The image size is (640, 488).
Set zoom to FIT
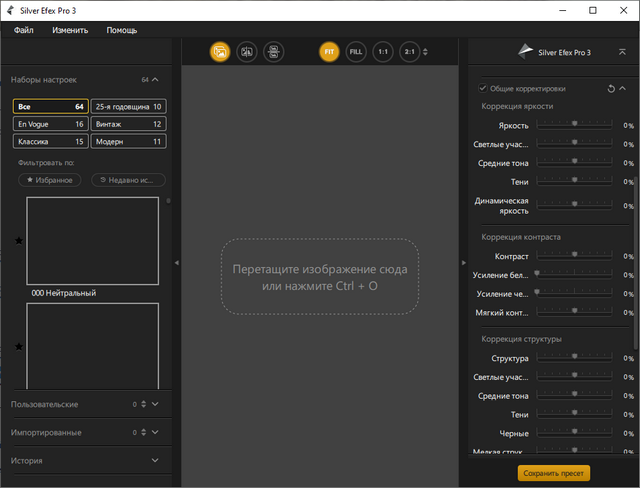point(329,52)
